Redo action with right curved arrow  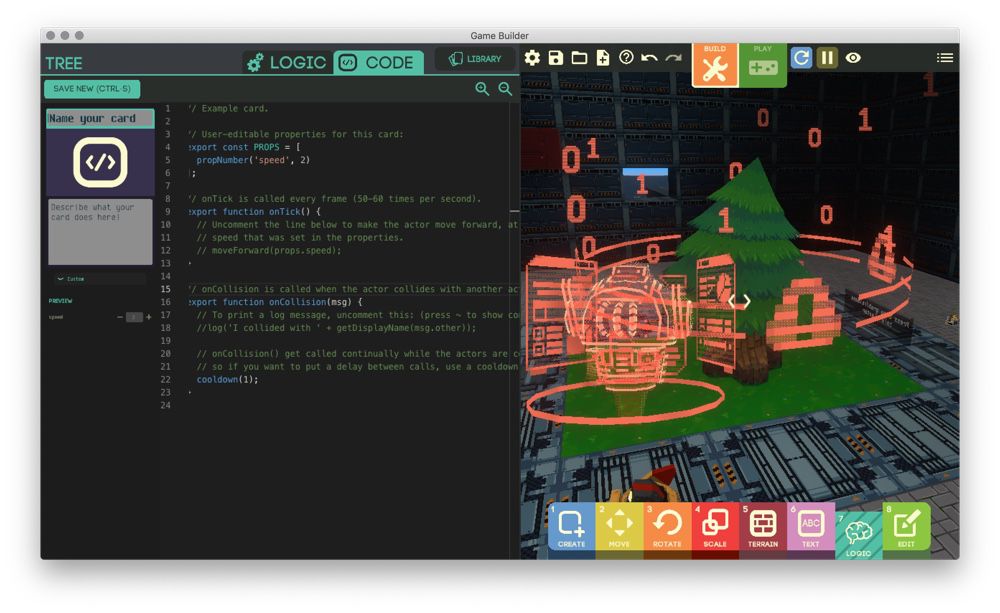673,58
